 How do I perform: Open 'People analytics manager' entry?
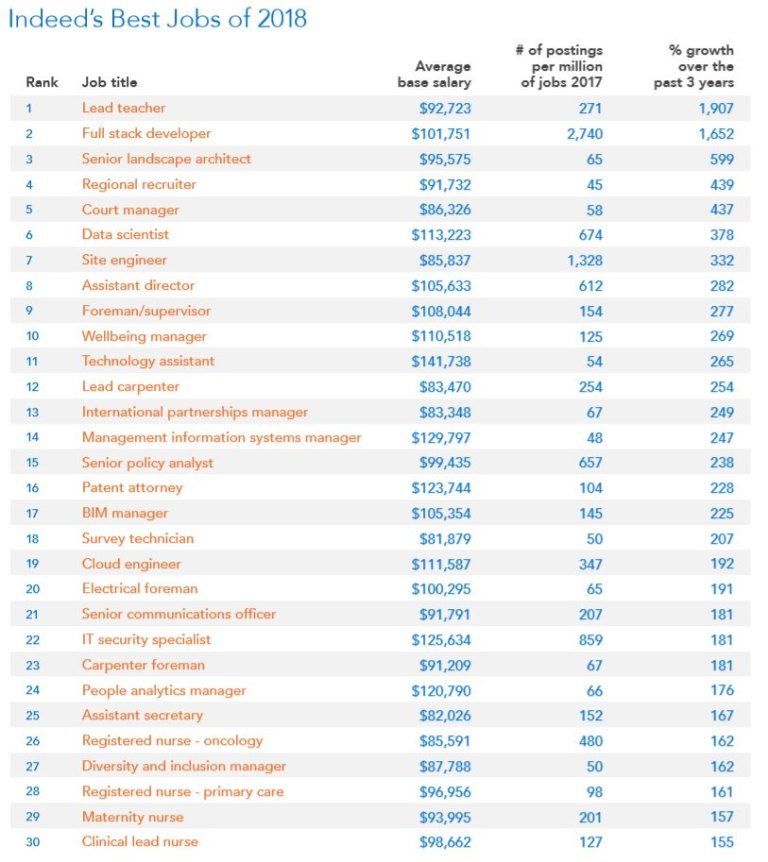pos(164,690)
